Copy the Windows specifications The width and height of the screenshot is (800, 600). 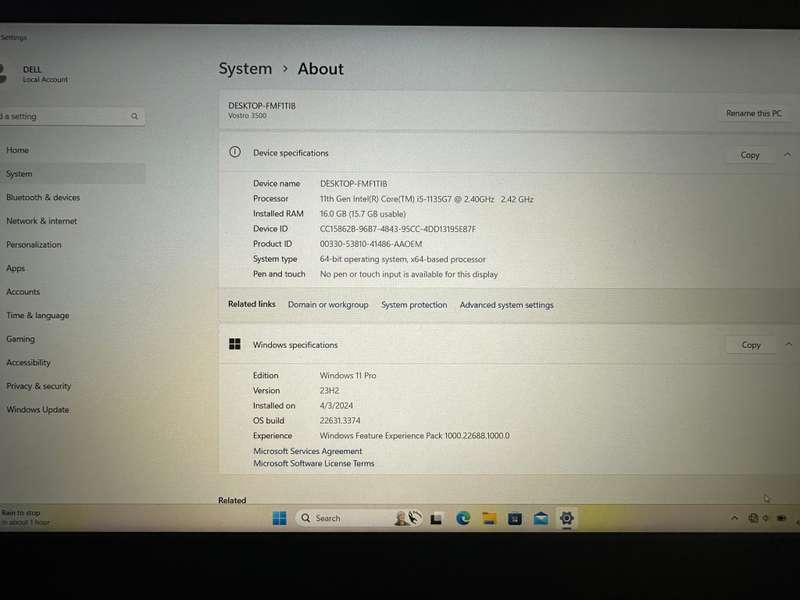[751, 345]
